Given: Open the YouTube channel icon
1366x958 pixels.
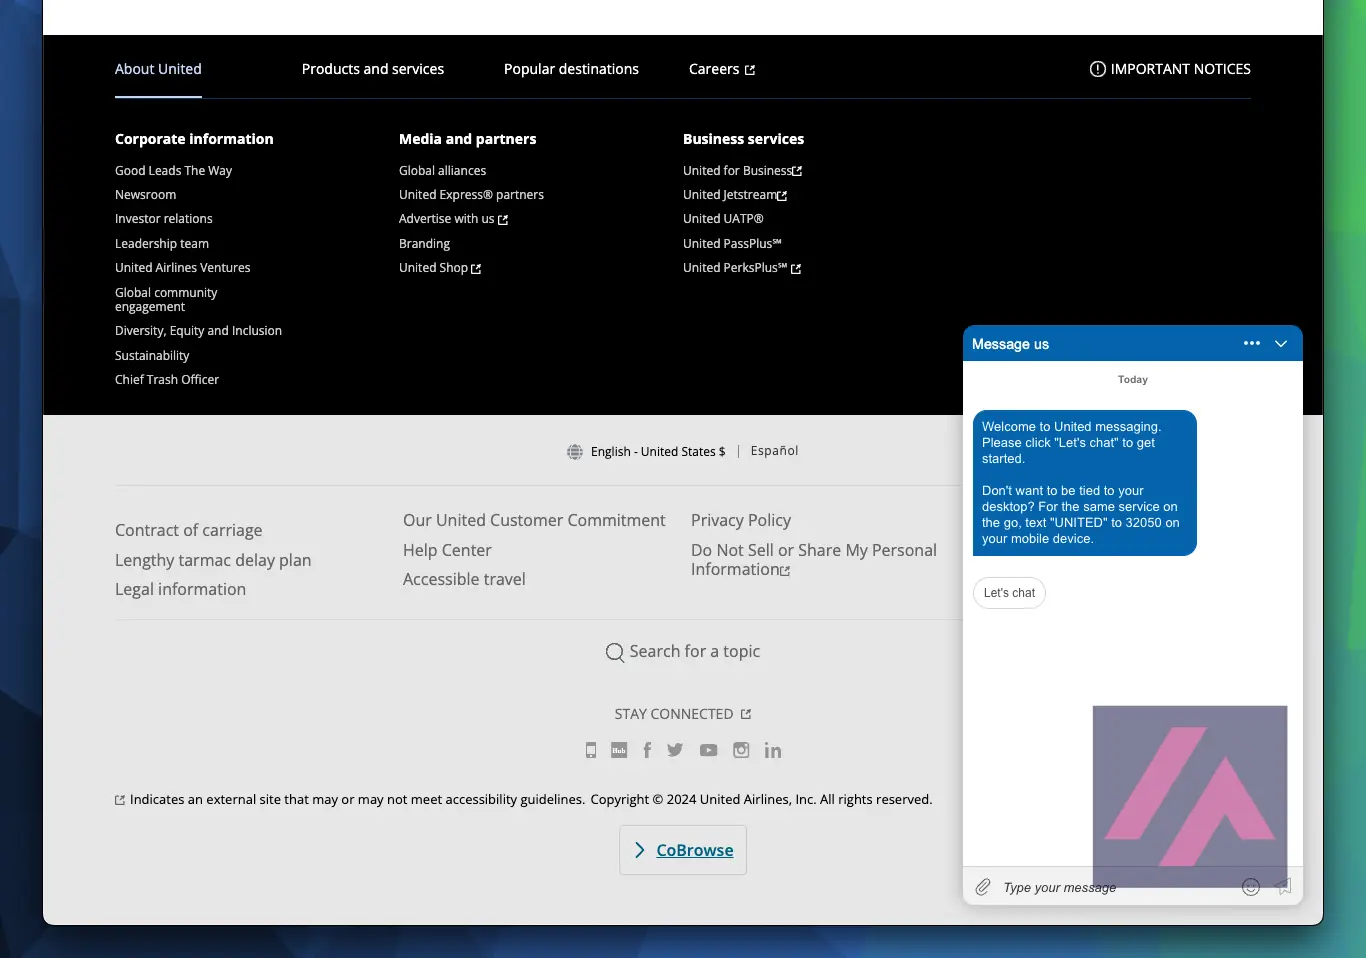Looking at the screenshot, I should point(708,750).
